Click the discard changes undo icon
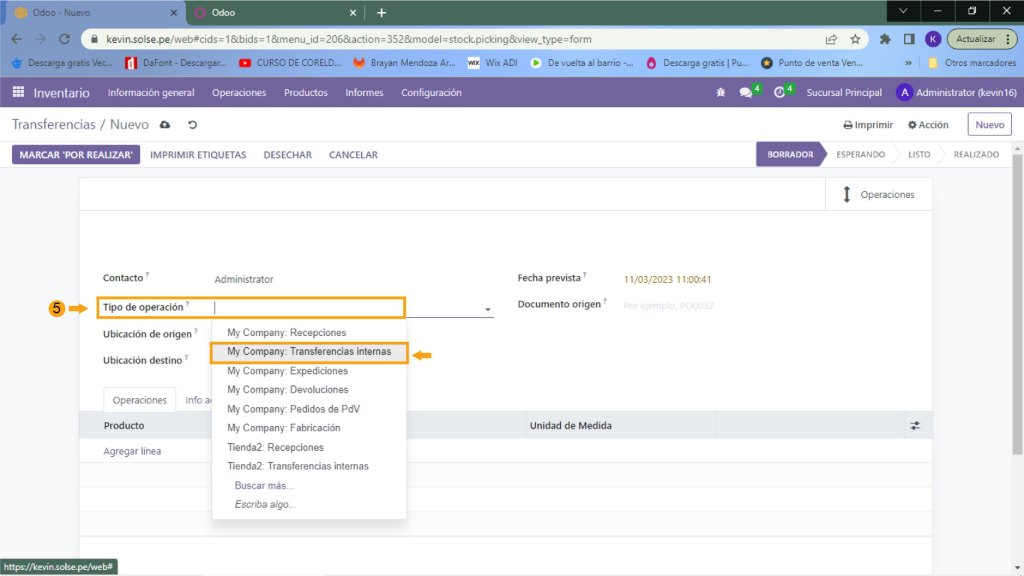This screenshot has height=576, width=1024. (192, 125)
